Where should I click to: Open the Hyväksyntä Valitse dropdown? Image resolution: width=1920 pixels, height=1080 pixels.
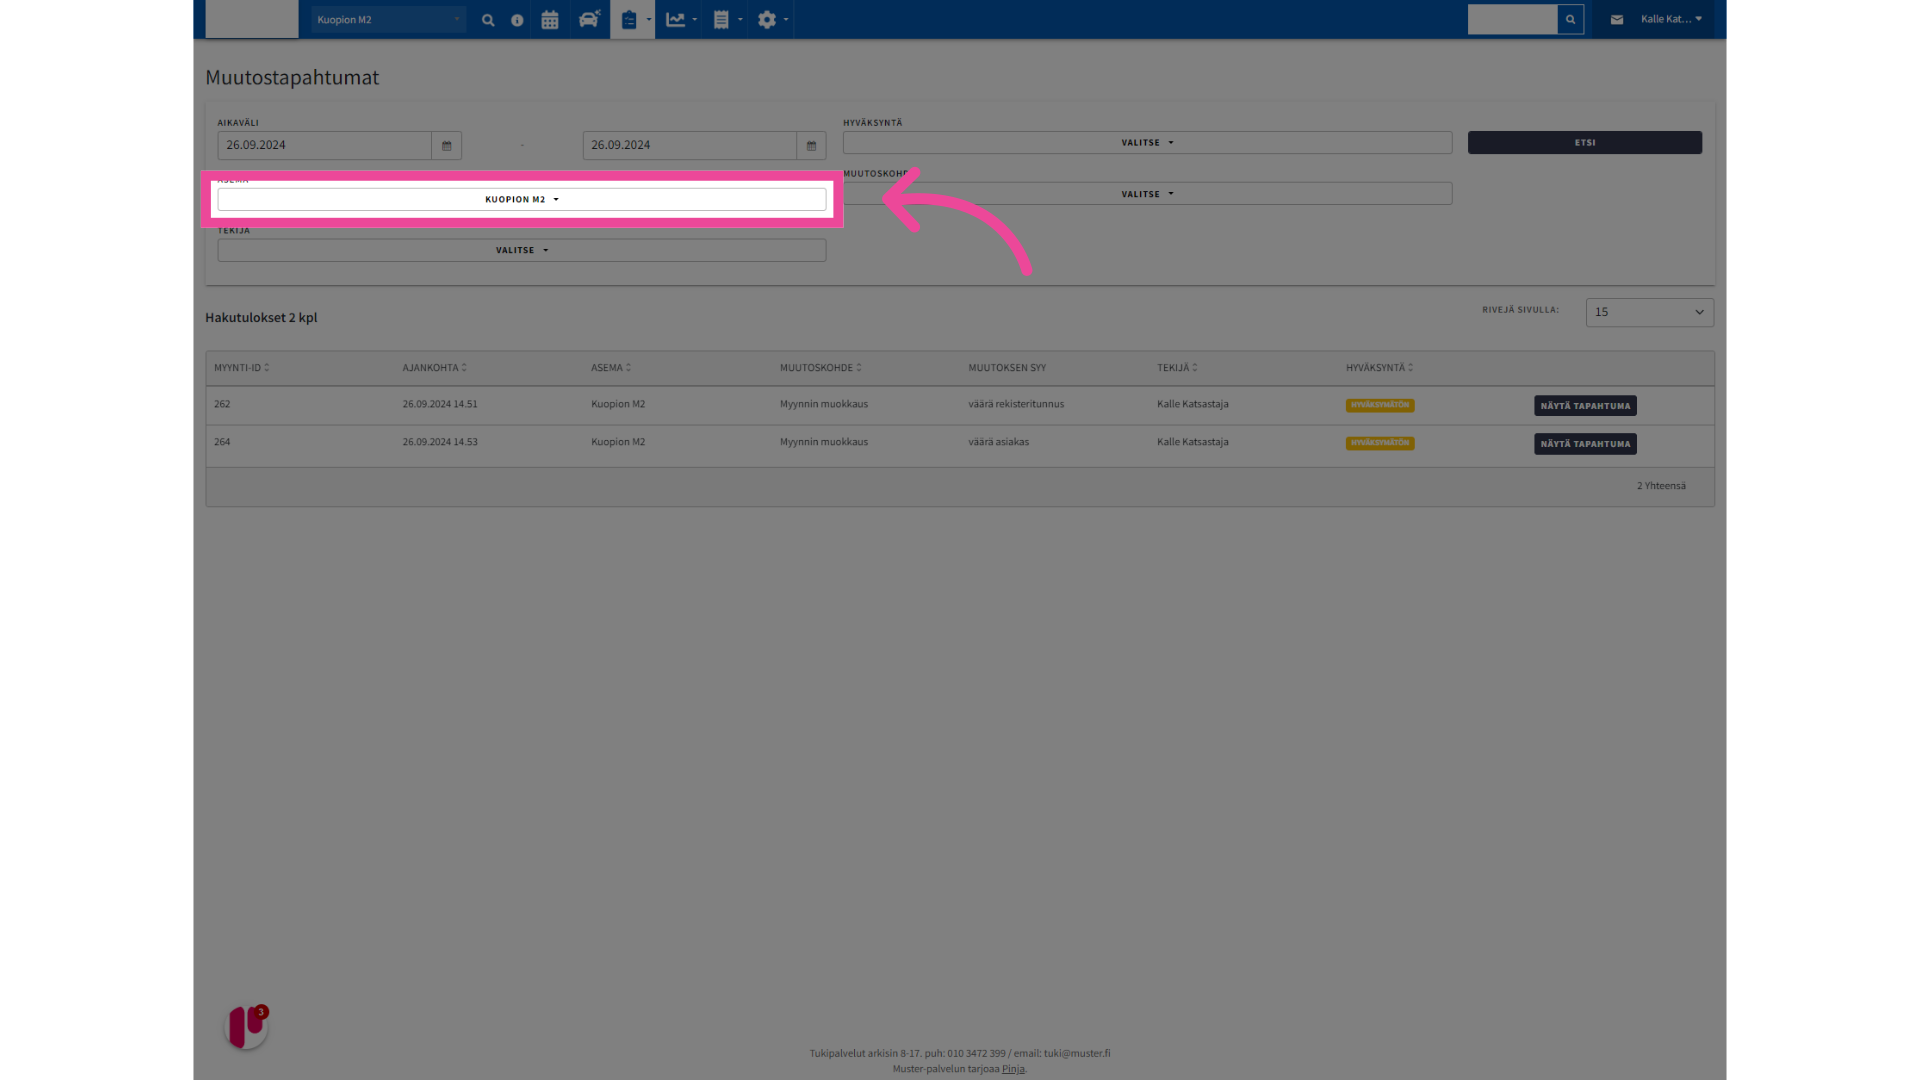(x=1147, y=143)
